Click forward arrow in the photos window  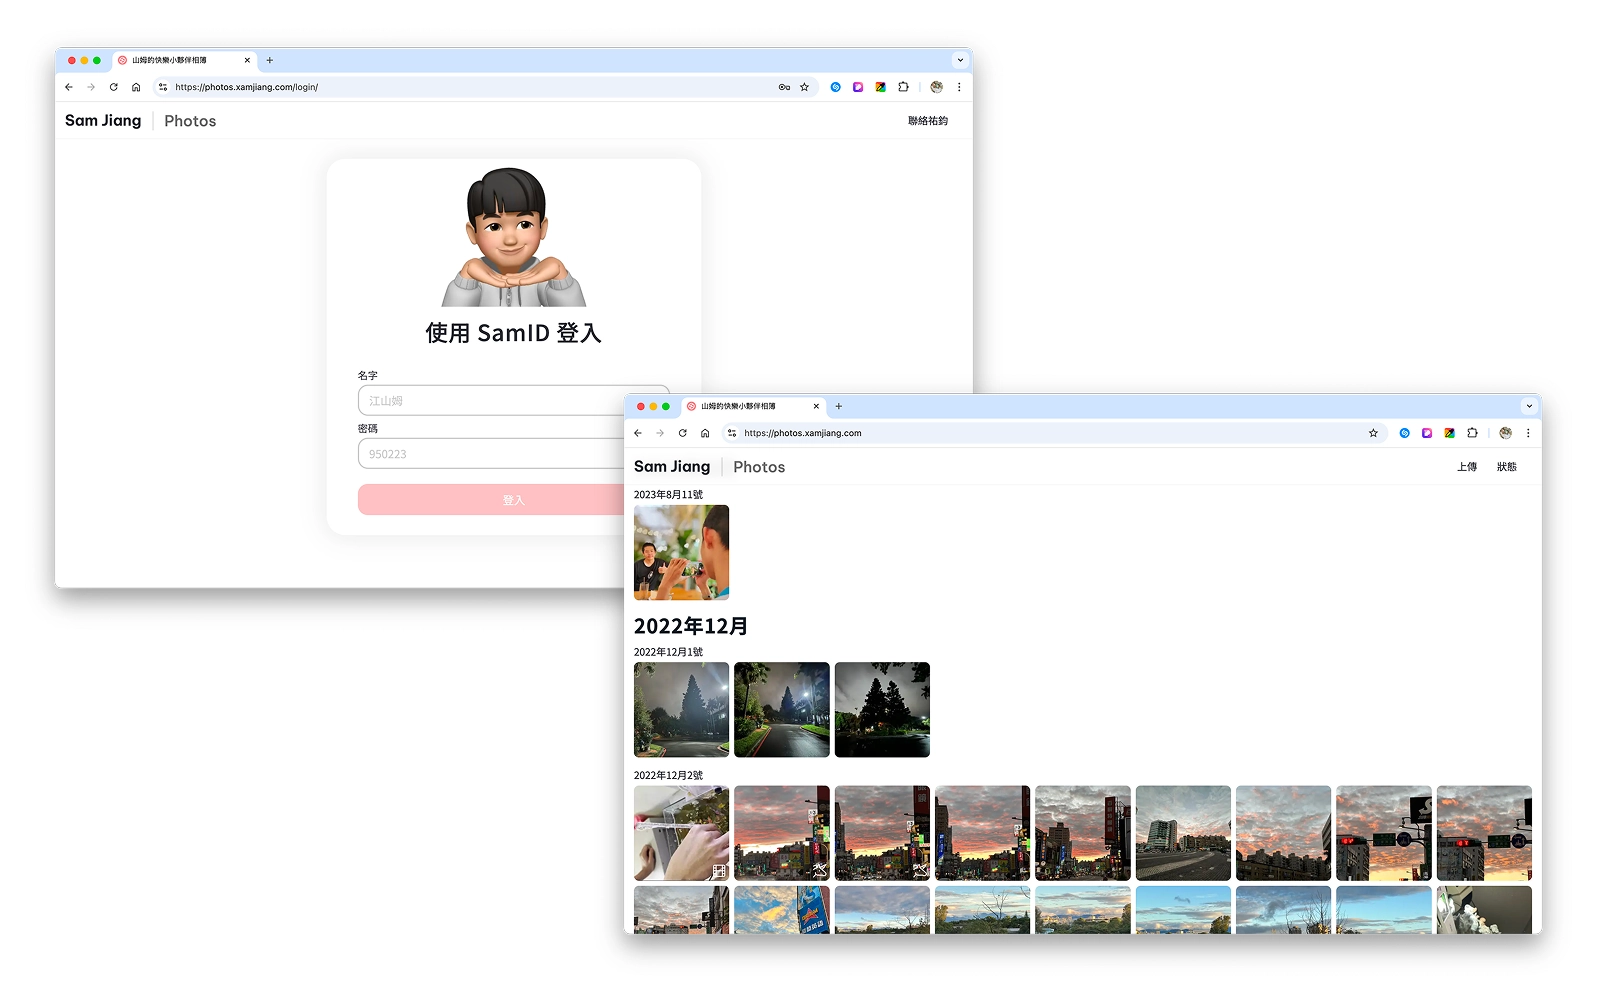click(660, 433)
